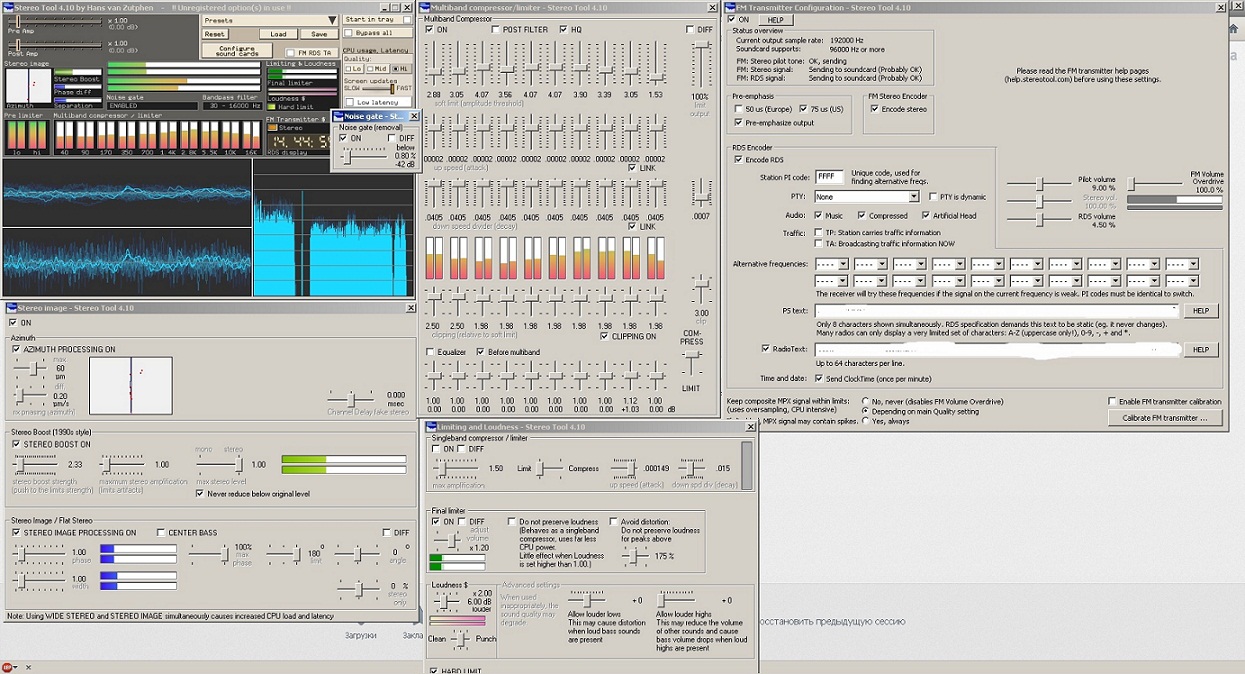Toggle Encode stereo in FM Stereo Encoder
The height and width of the screenshot is (674, 1245).
(x=874, y=109)
